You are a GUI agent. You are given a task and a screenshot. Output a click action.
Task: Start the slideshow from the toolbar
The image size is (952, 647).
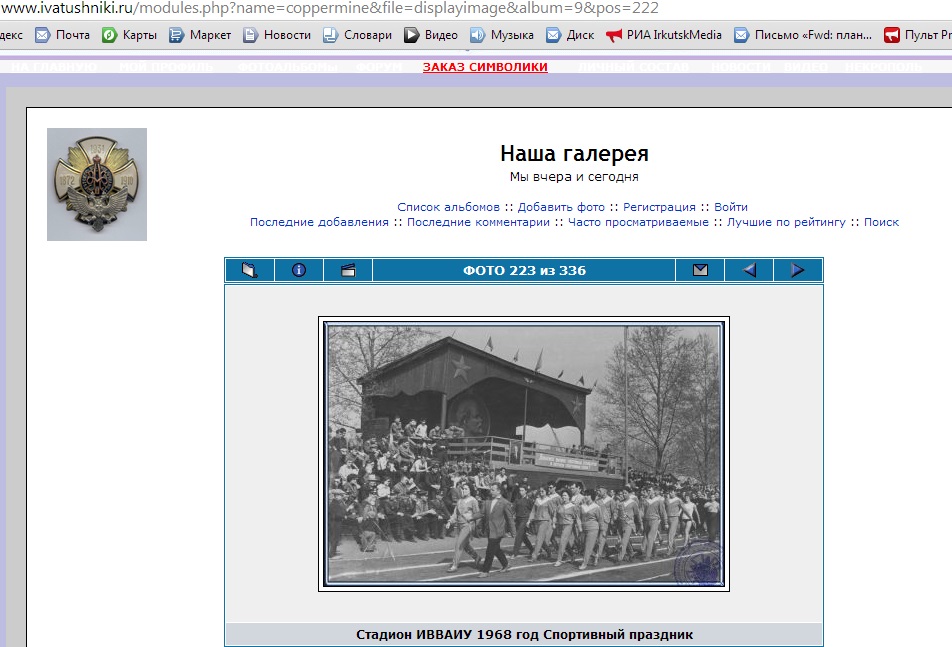point(348,269)
